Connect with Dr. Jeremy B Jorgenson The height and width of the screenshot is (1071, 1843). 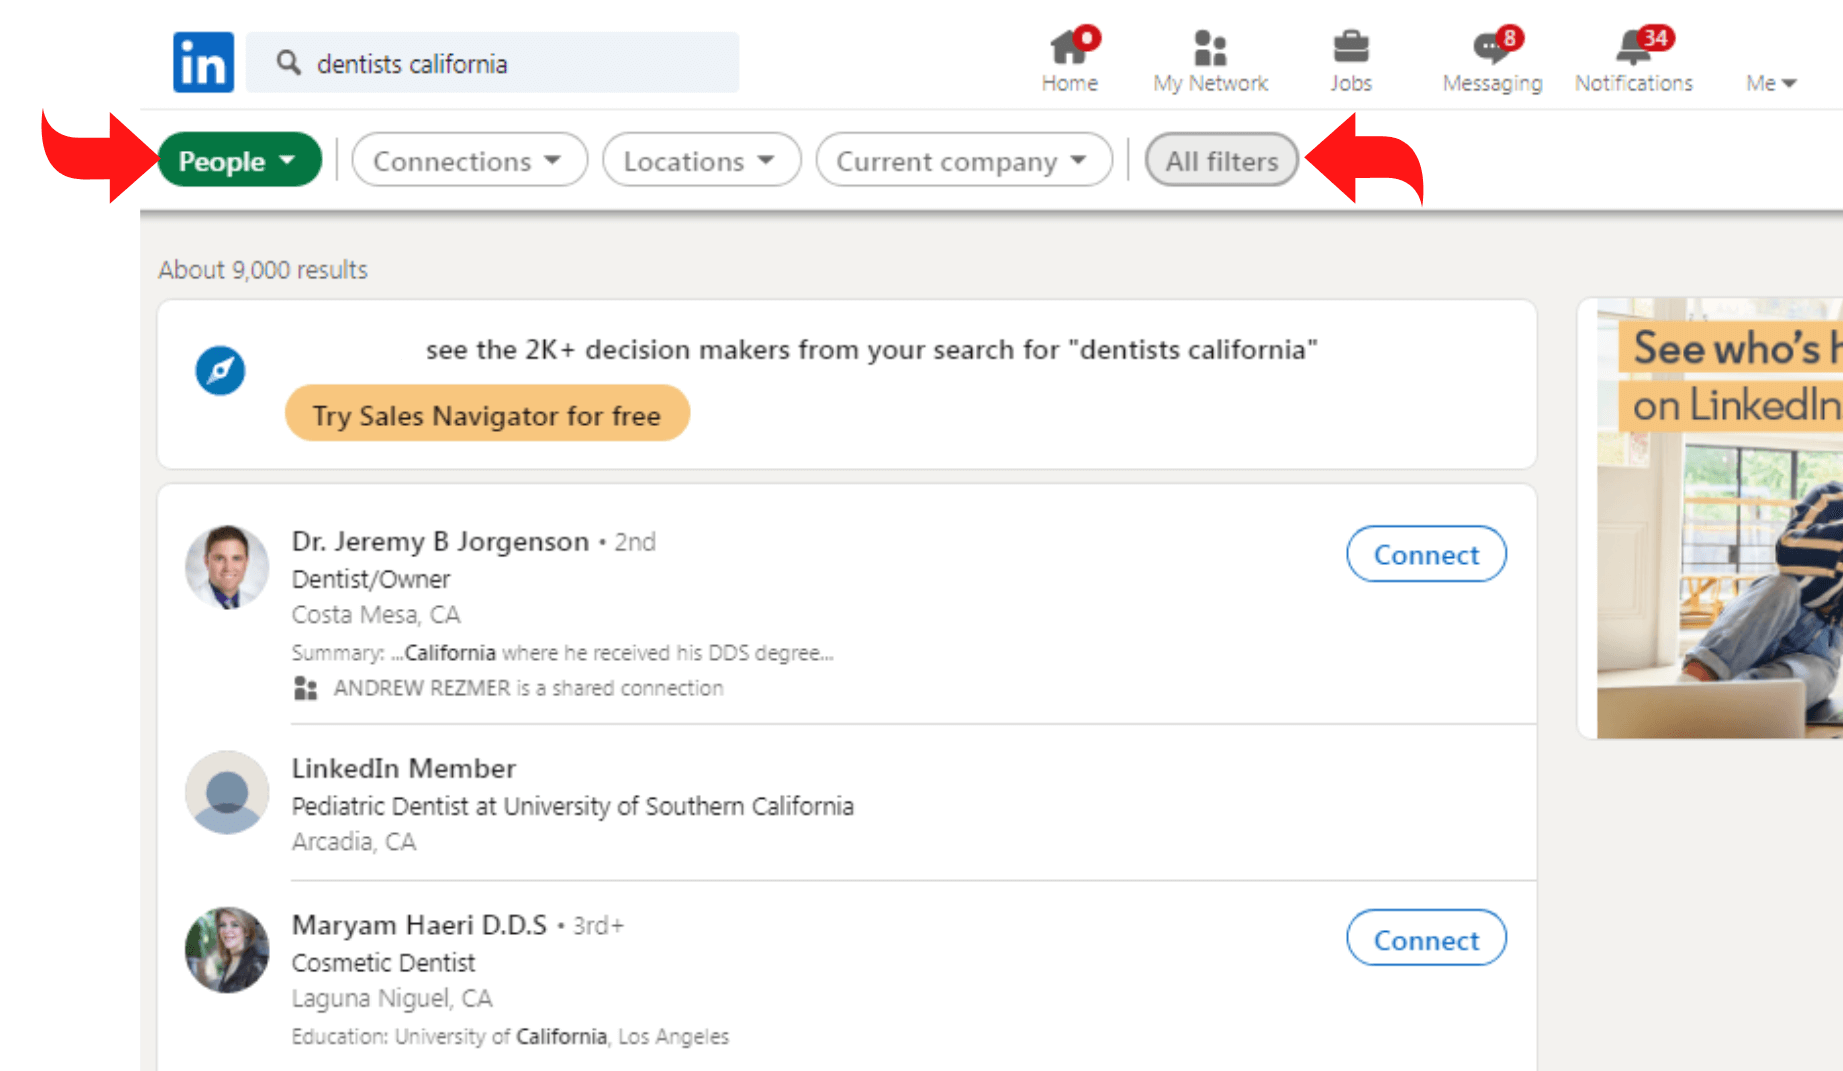pyautogui.click(x=1425, y=554)
